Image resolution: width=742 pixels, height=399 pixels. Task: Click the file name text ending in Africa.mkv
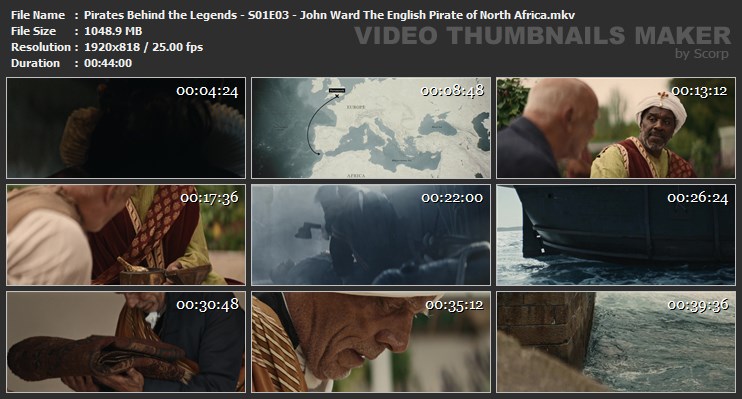(x=329, y=15)
